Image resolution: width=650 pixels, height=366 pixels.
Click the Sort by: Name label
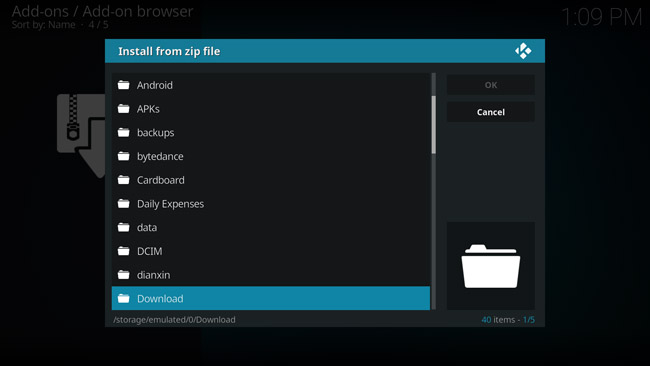(x=44, y=25)
